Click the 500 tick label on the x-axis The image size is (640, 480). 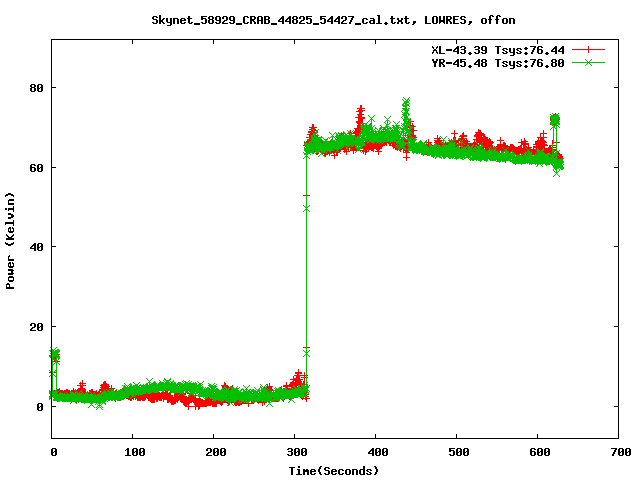456,453
